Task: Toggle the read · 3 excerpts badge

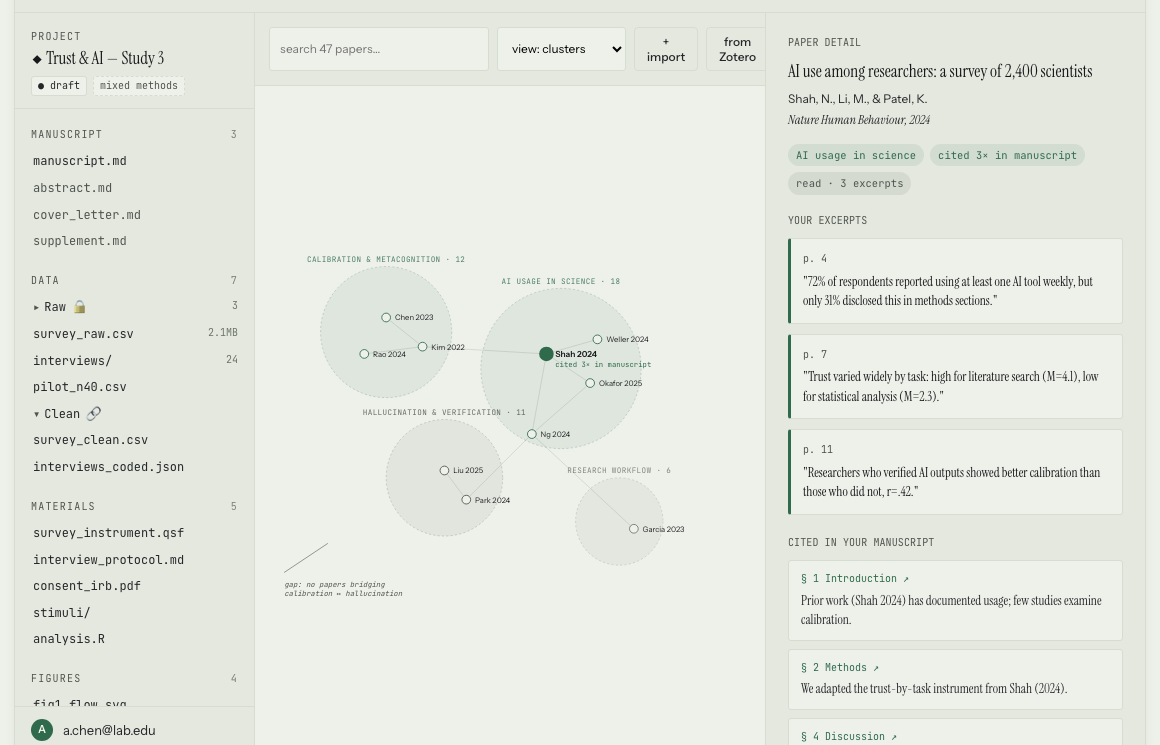Action: coord(849,183)
